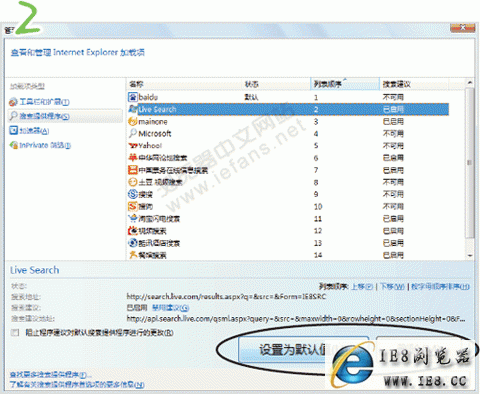Click the InPrivate 筛选 icon

[x=13, y=145]
